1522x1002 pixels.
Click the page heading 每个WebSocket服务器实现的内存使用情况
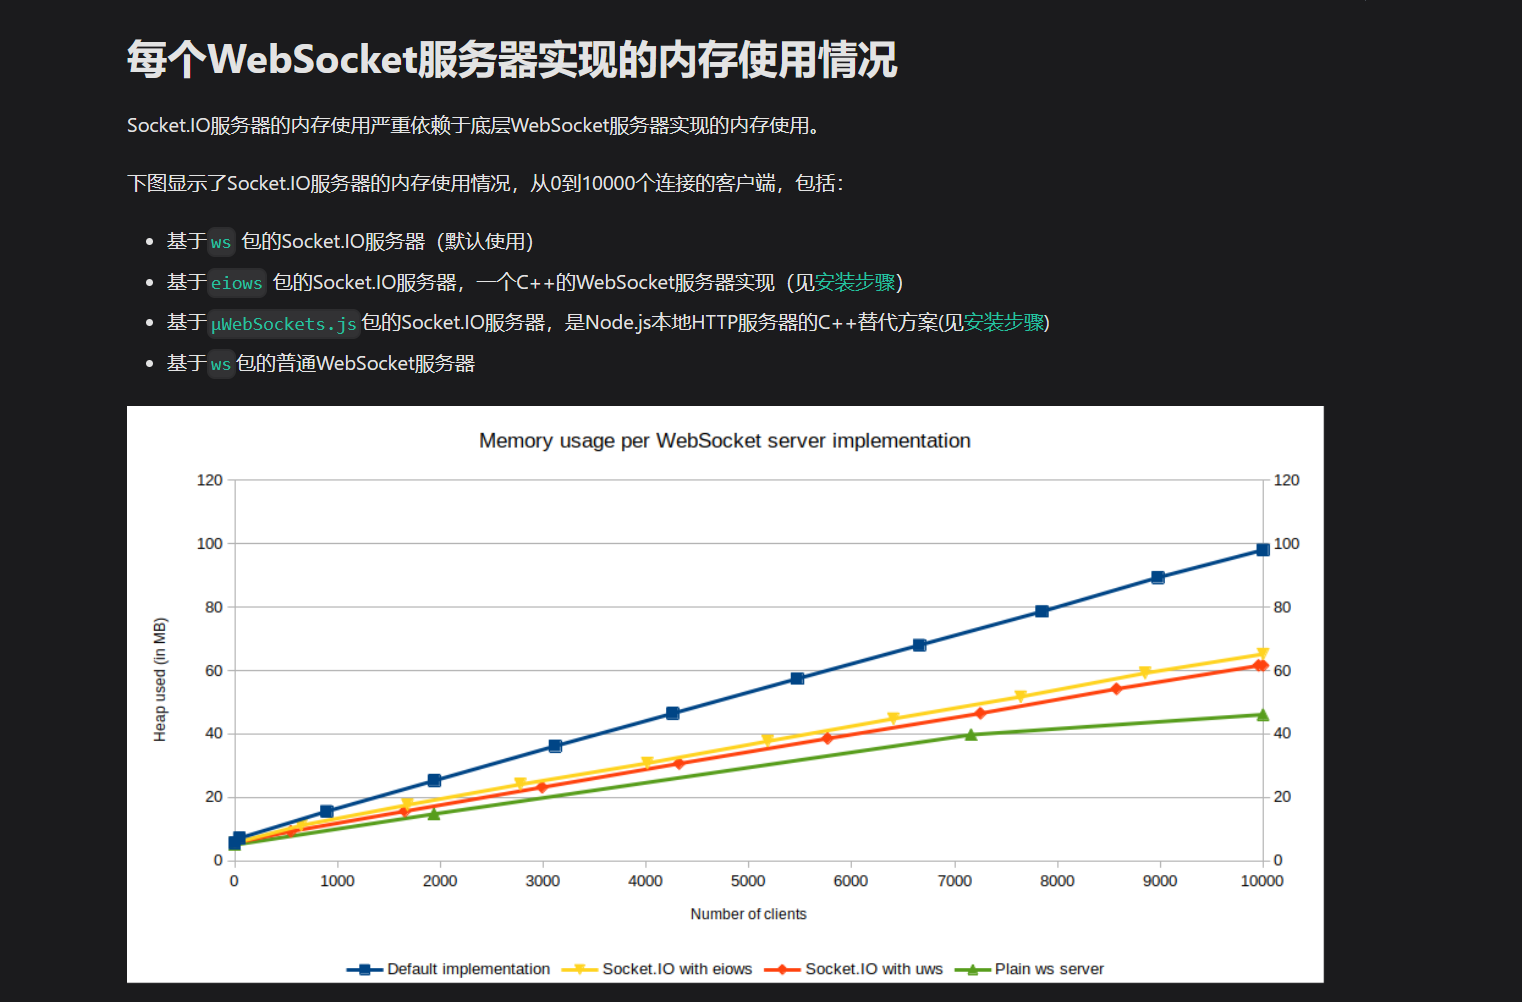[512, 60]
